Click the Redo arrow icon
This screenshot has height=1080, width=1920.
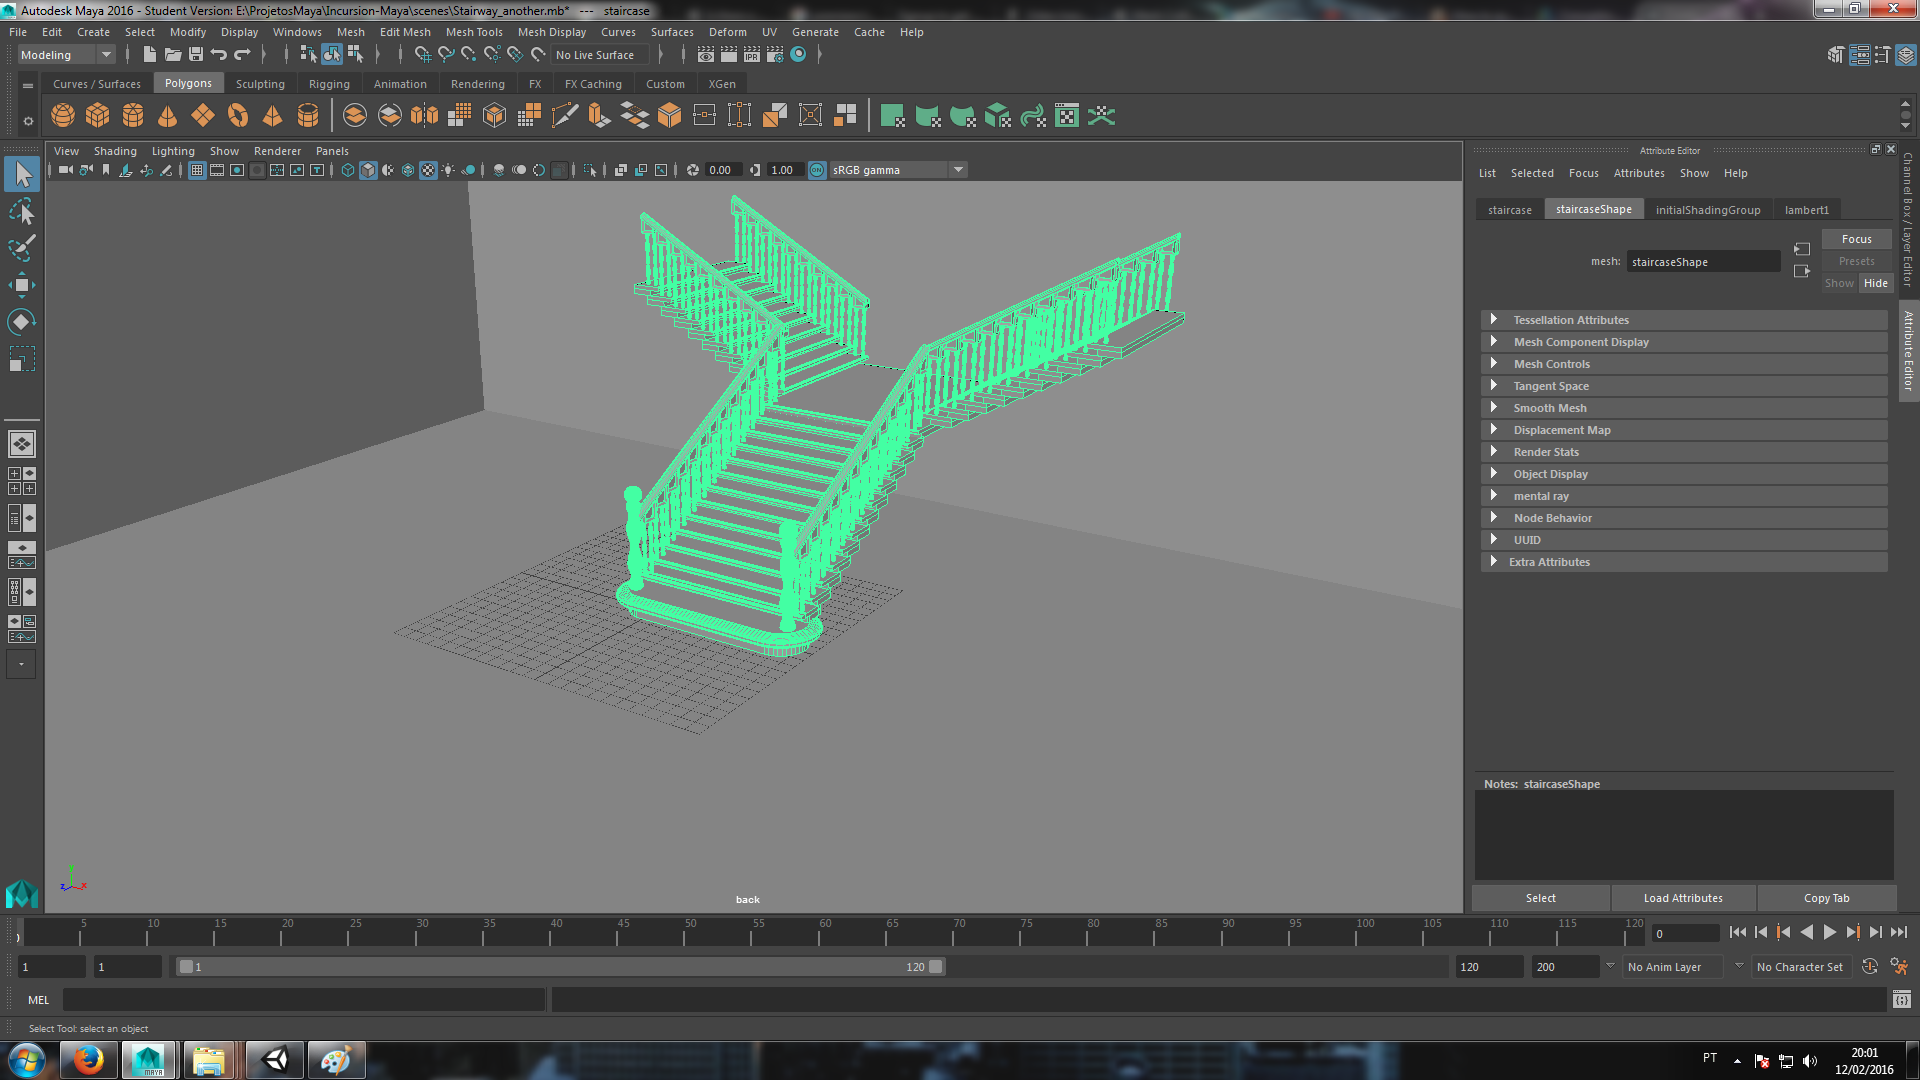click(242, 55)
